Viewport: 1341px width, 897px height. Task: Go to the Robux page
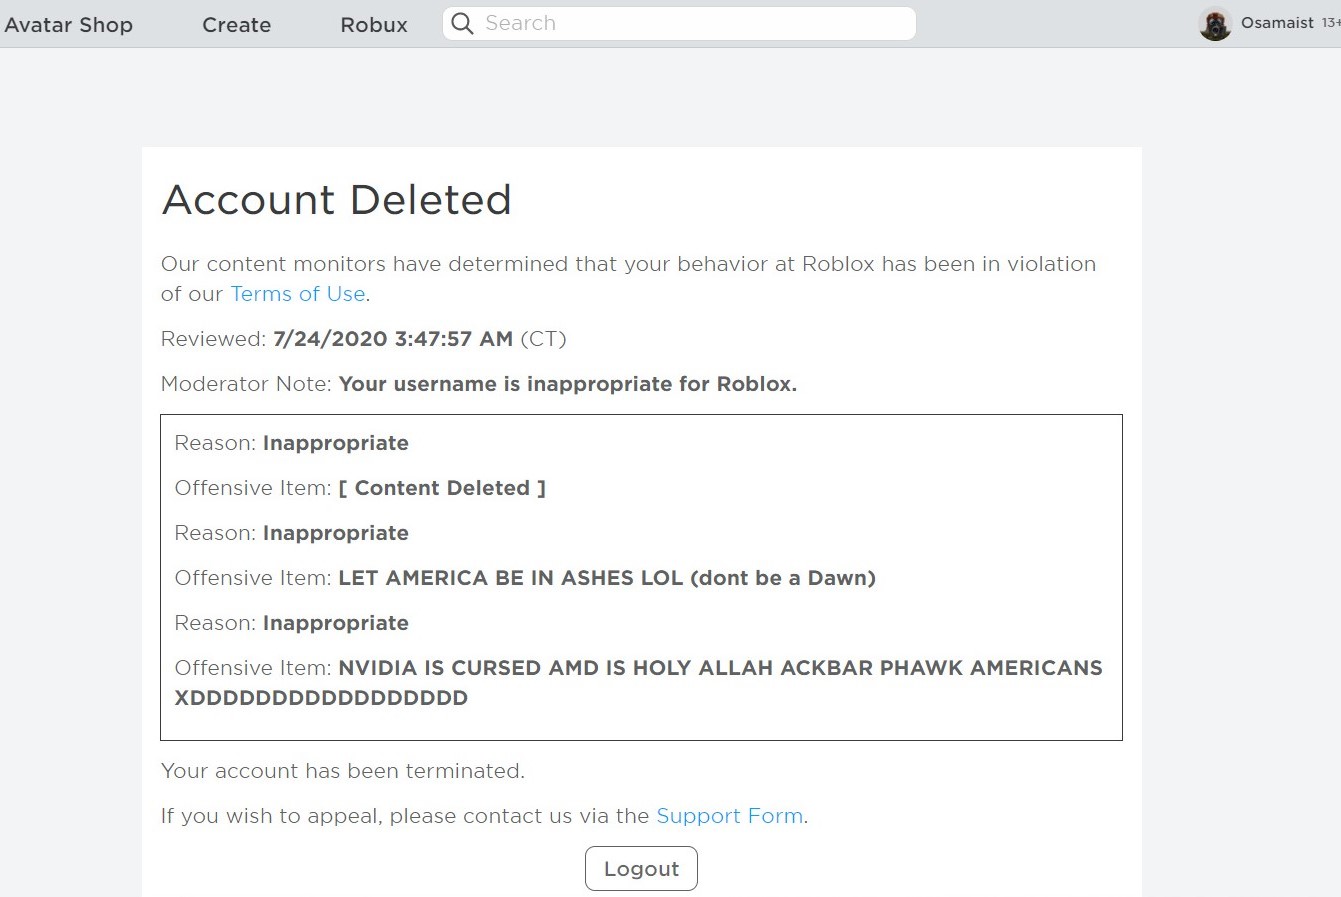tap(374, 25)
